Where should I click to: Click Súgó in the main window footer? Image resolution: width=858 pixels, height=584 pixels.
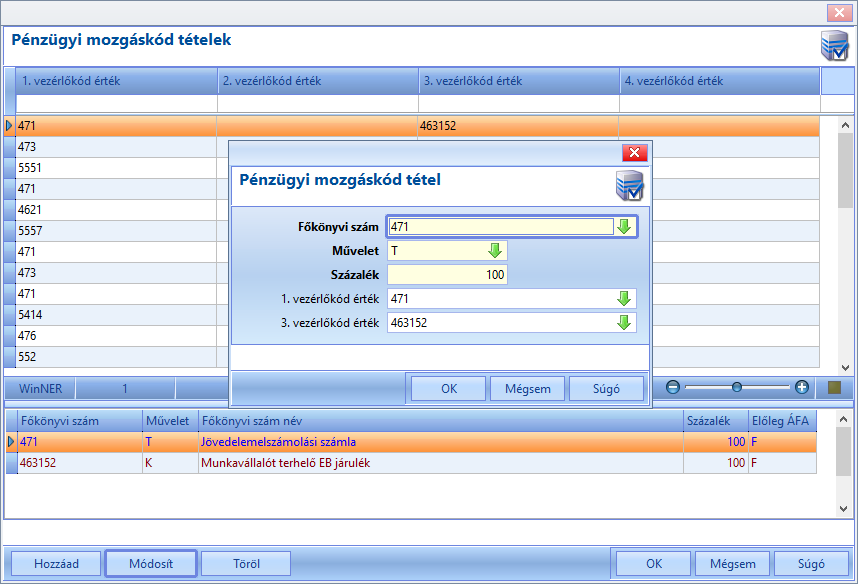[x=811, y=564]
